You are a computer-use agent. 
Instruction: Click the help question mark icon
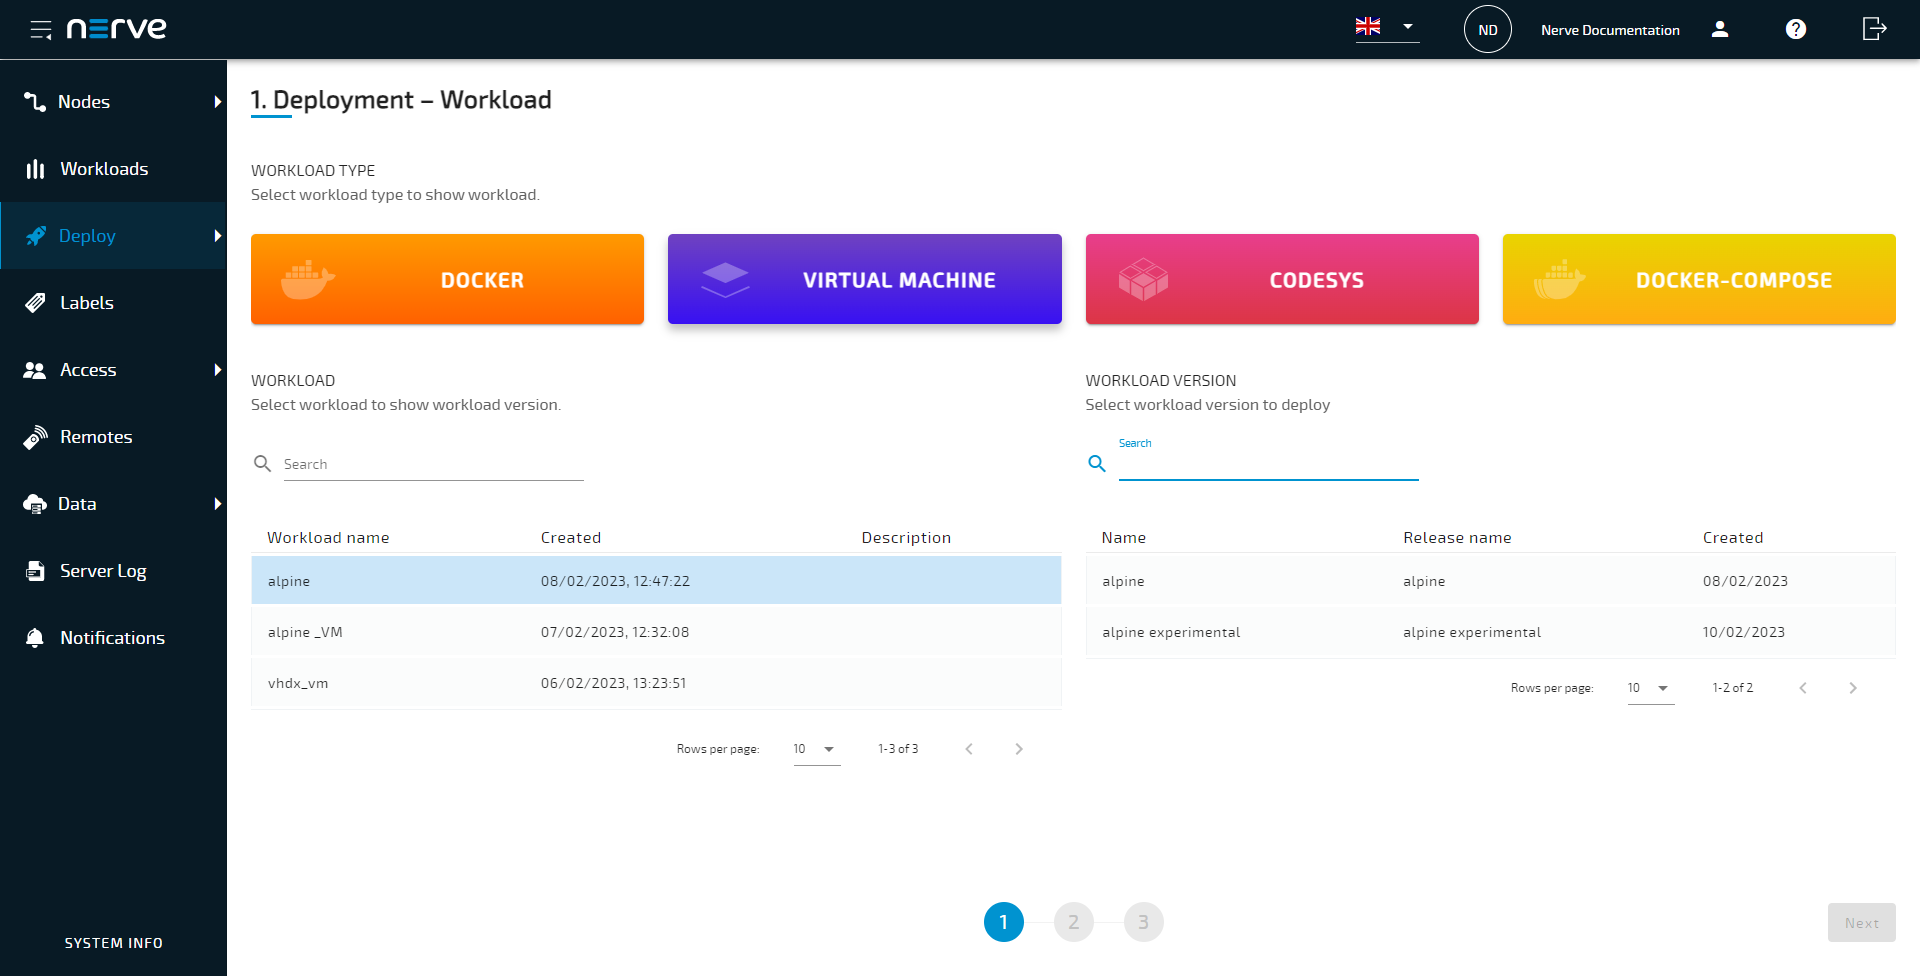point(1795,29)
